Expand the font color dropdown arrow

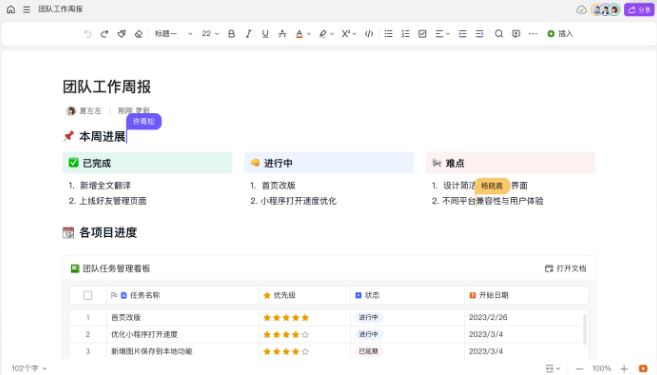pyautogui.click(x=309, y=34)
